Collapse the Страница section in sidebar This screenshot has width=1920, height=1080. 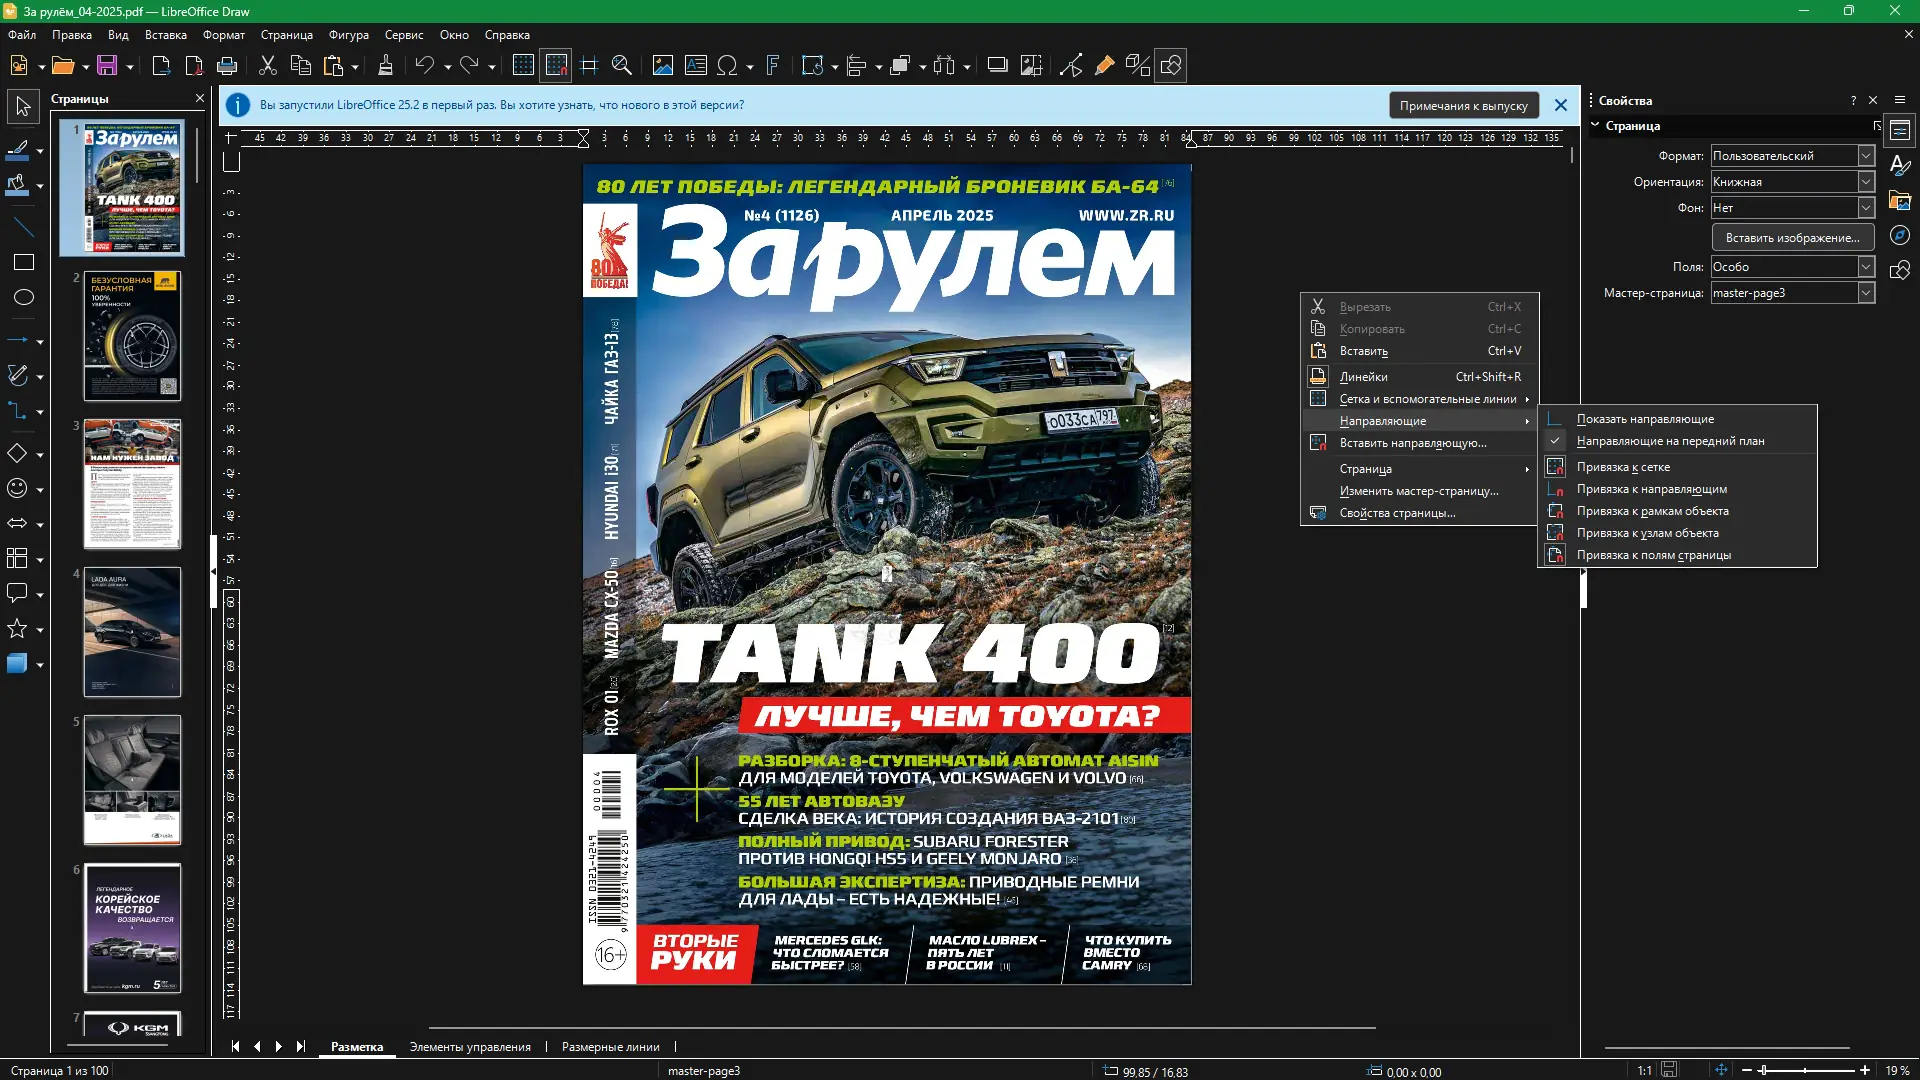click(1595, 126)
